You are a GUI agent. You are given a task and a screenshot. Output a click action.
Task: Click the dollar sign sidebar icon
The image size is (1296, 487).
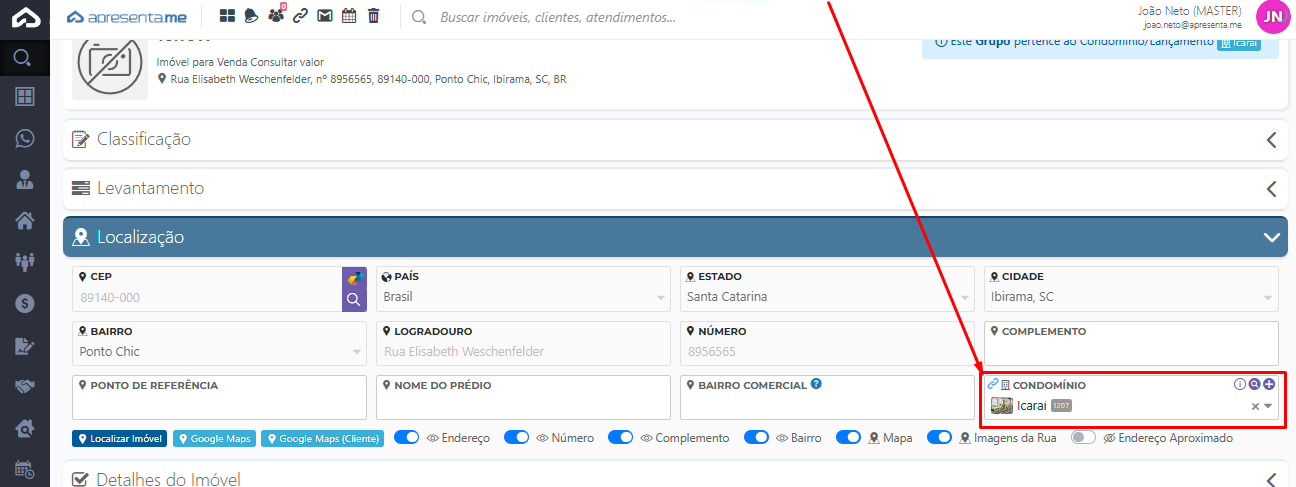point(24,302)
